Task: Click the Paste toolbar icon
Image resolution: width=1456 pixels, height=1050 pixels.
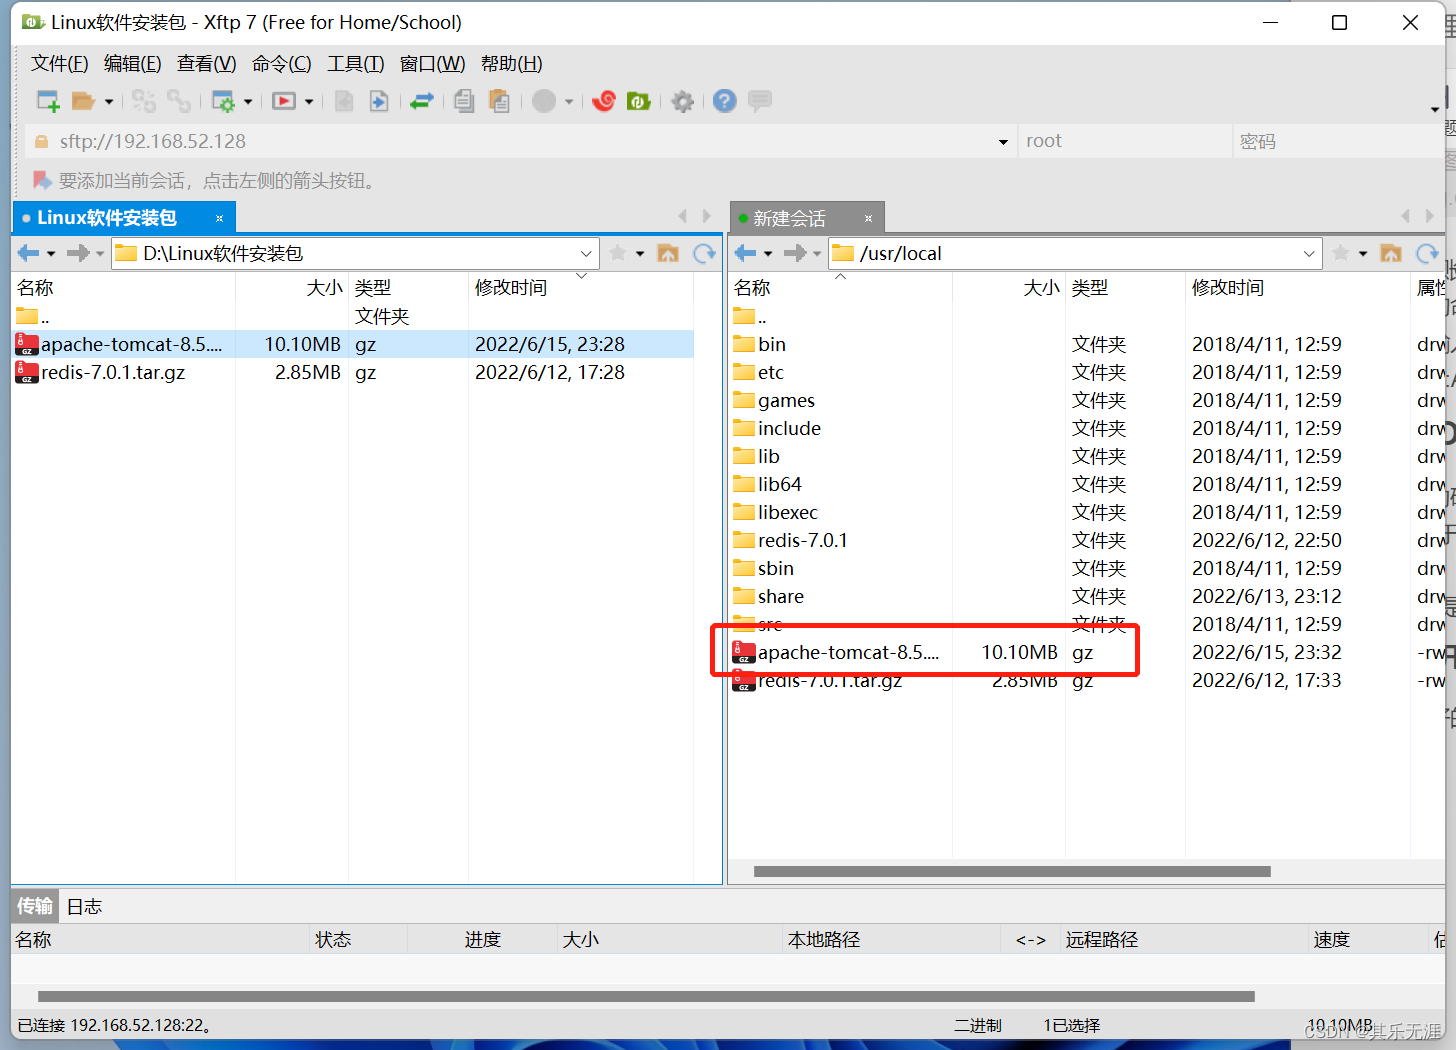Action: point(499,101)
